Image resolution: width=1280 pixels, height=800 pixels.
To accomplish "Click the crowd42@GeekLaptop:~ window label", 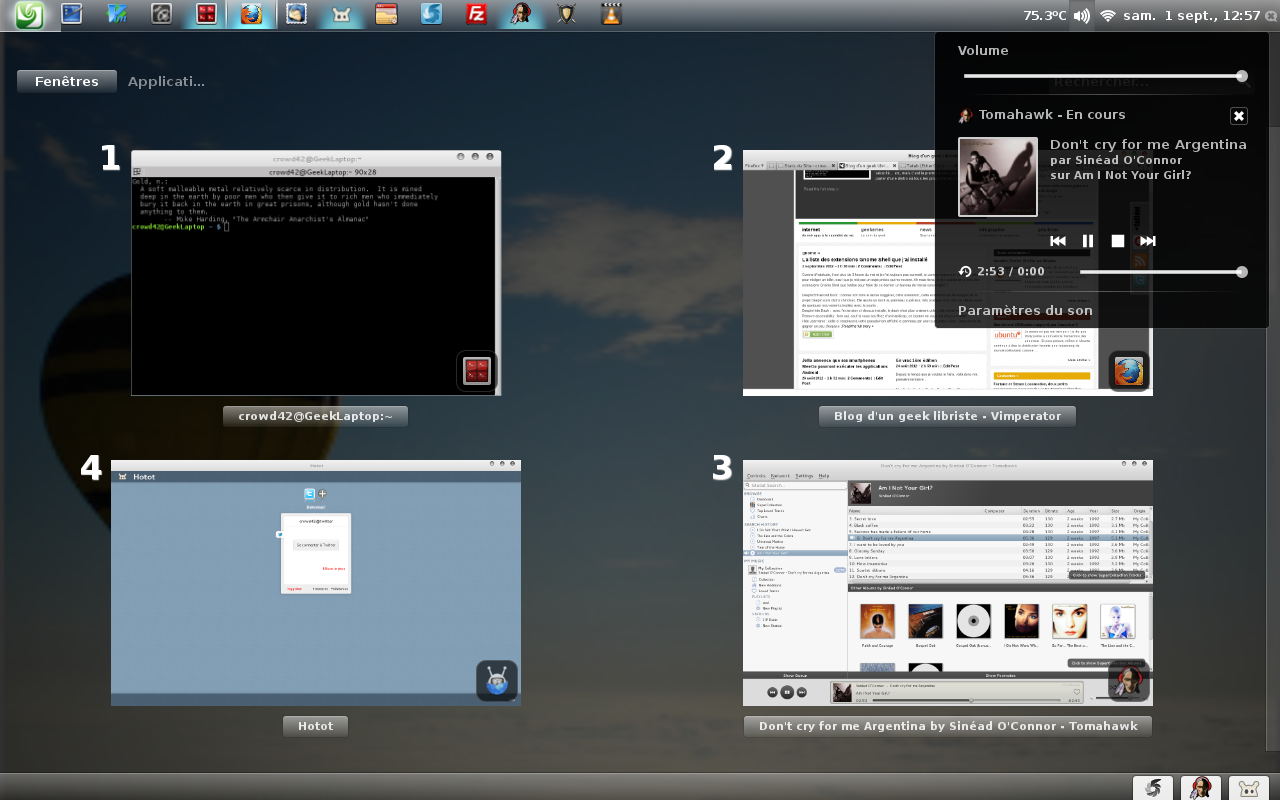I will point(316,416).
